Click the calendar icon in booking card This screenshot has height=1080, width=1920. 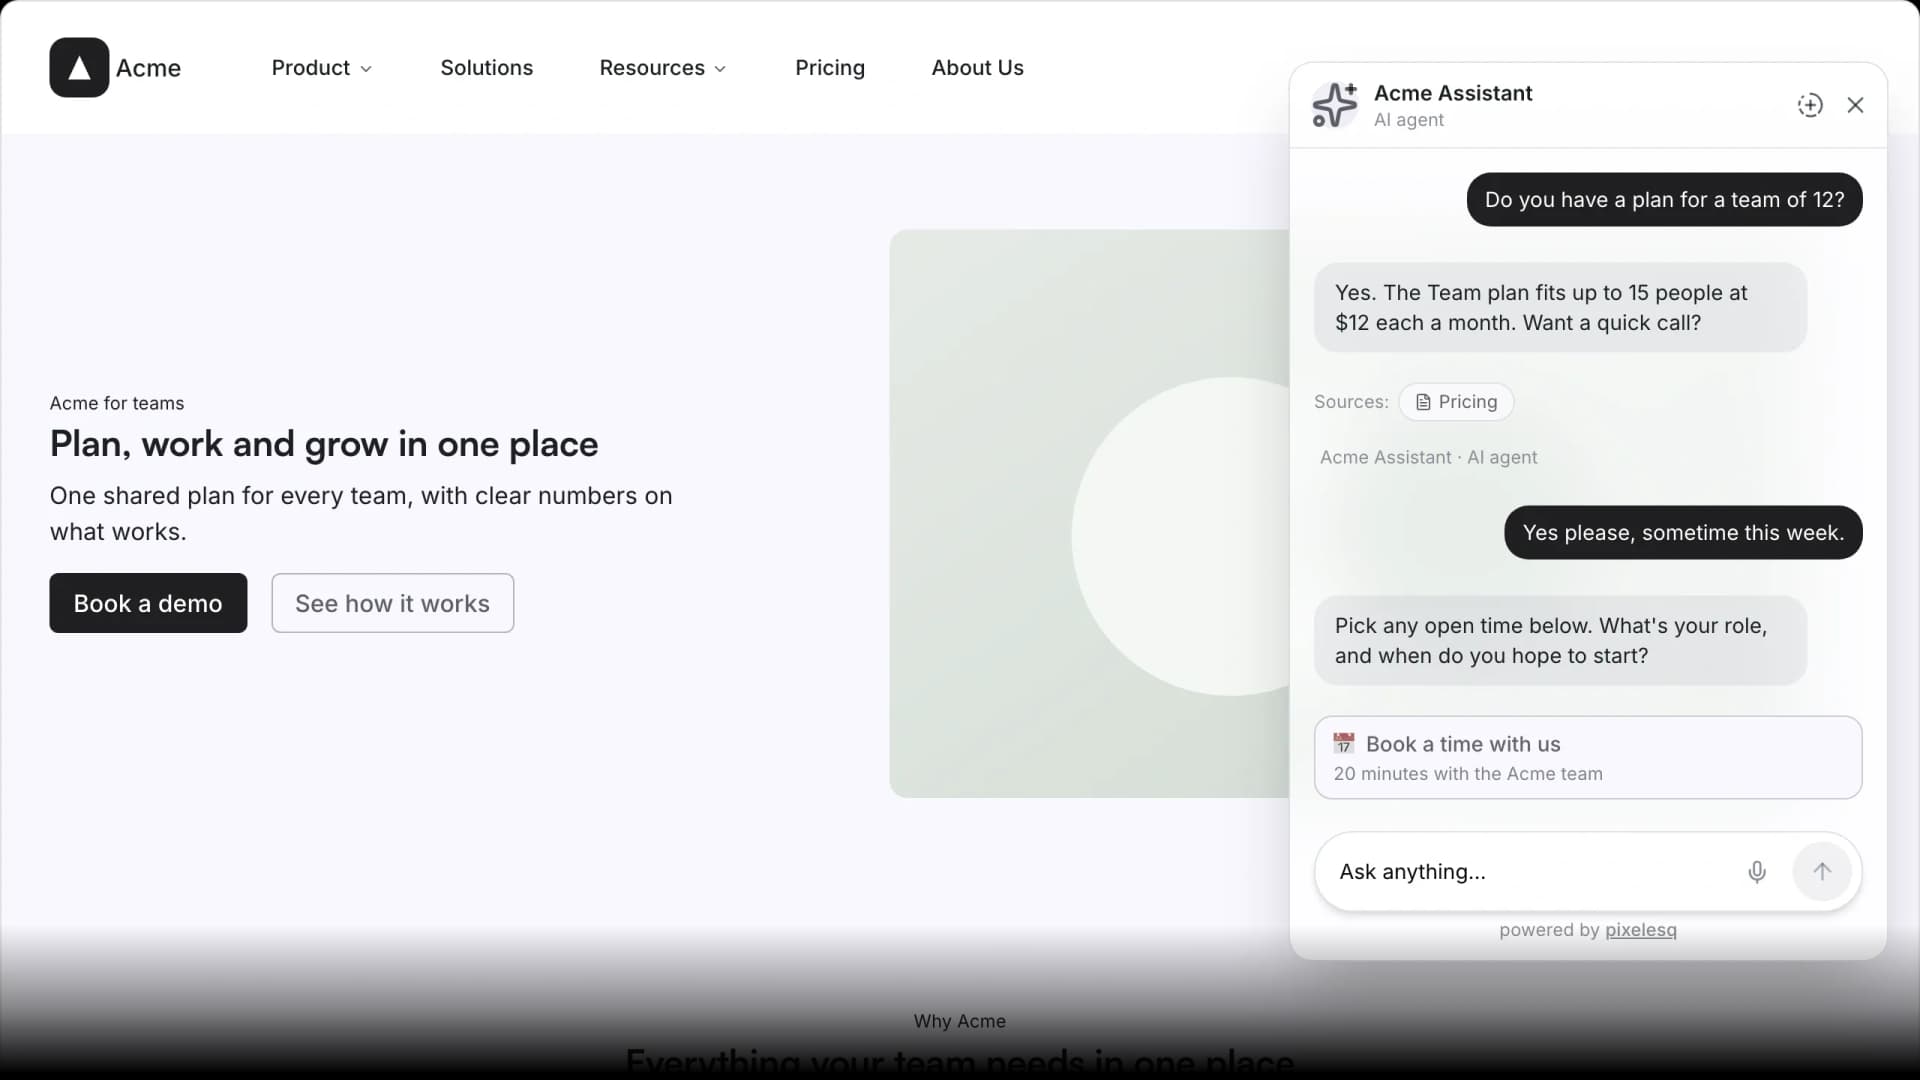click(1344, 743)
